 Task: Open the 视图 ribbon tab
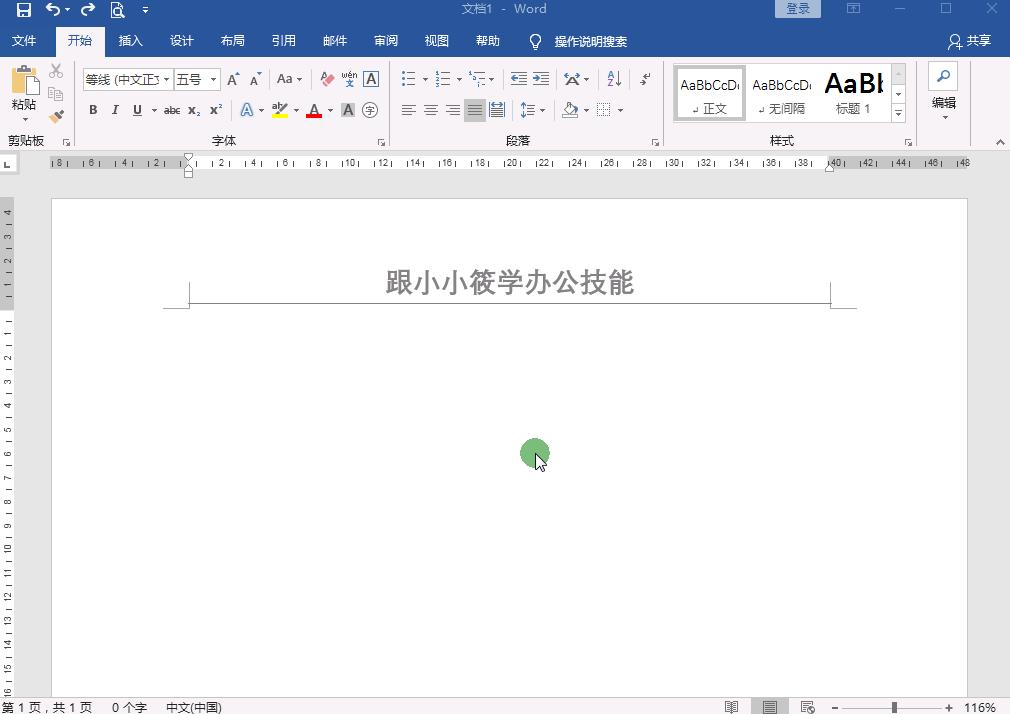click(436, 41)
